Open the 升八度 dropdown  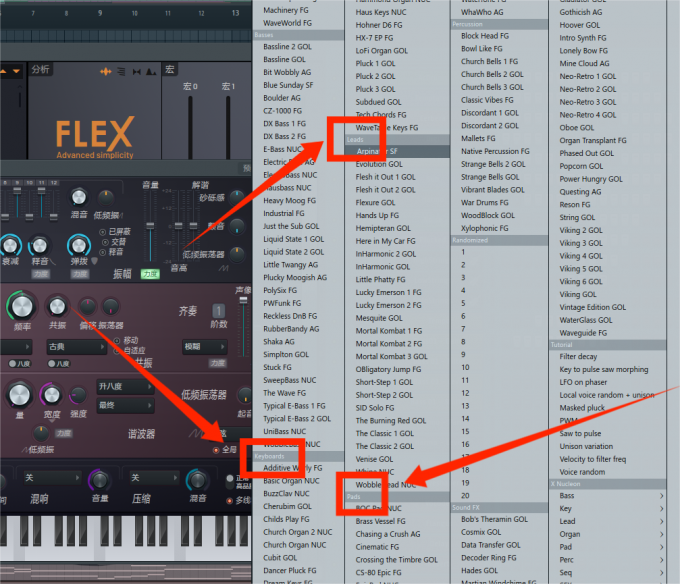click(x=125, y=386)
